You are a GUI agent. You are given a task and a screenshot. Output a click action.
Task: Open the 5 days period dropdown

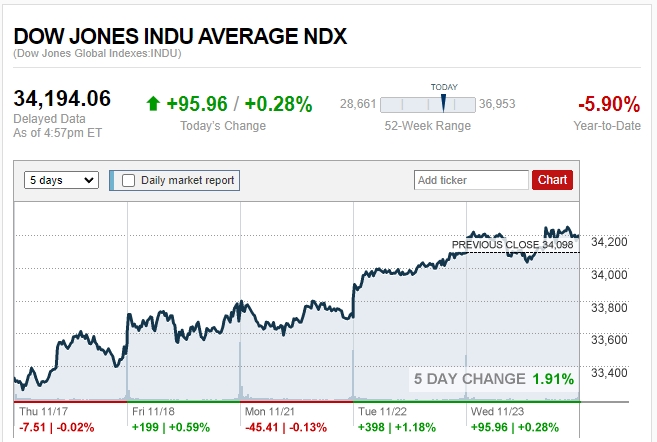(x=62, y=180)
